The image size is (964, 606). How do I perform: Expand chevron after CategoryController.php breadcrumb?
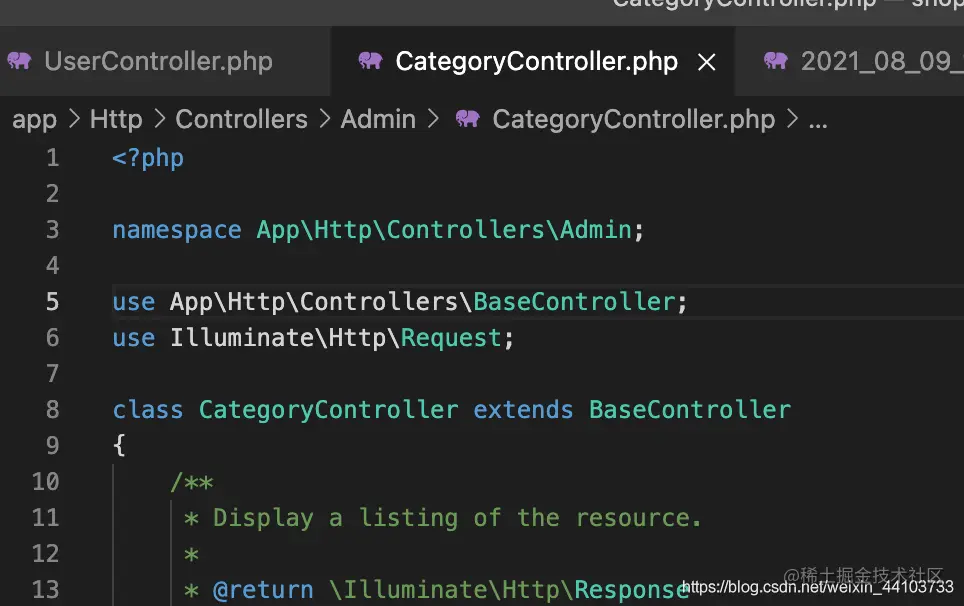tap(792, 119)
